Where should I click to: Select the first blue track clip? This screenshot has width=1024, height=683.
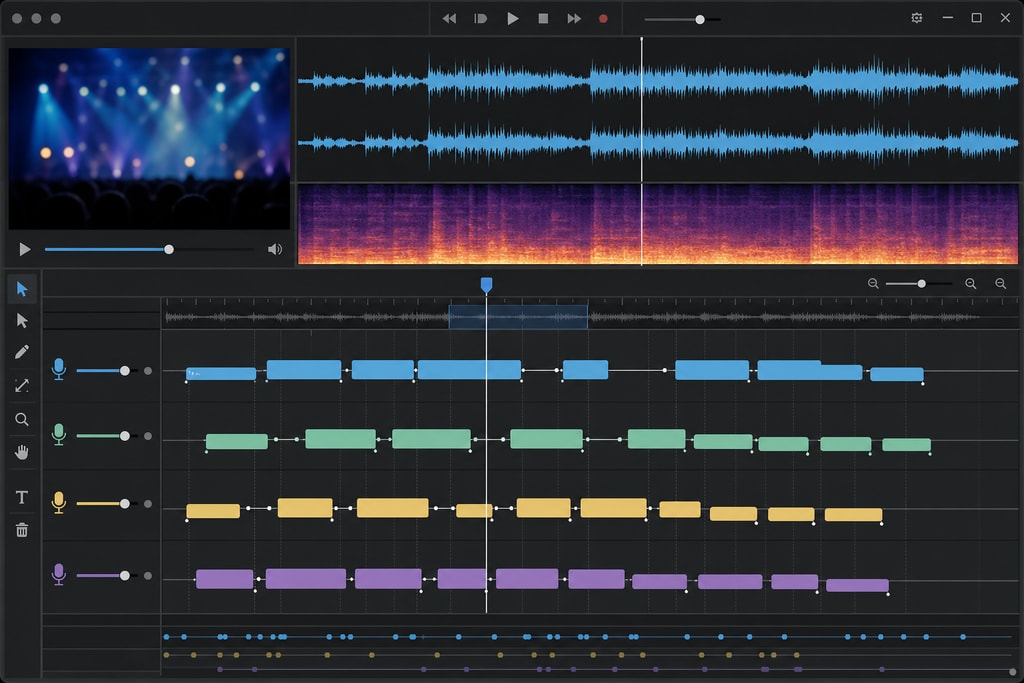tap(221, 373)
